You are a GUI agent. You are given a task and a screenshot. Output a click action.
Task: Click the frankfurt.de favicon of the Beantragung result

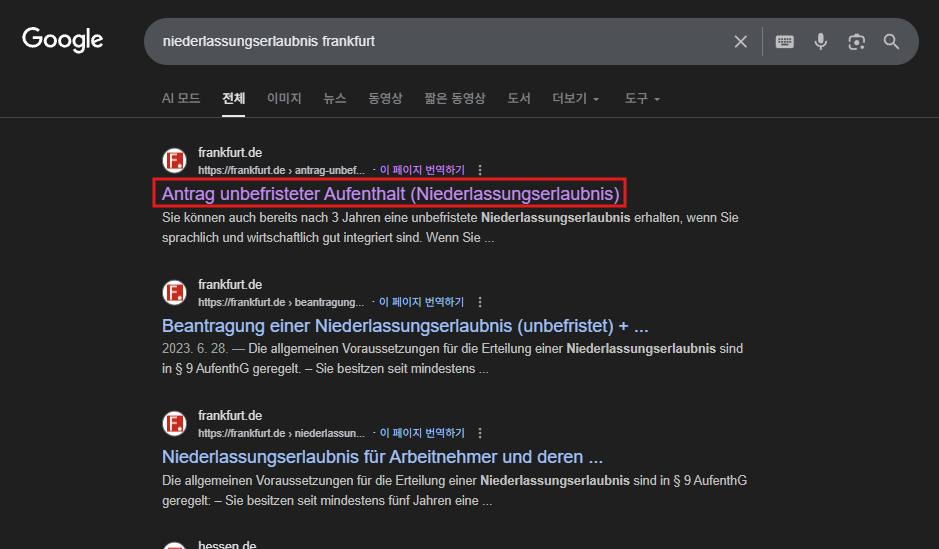pos(174,292)
